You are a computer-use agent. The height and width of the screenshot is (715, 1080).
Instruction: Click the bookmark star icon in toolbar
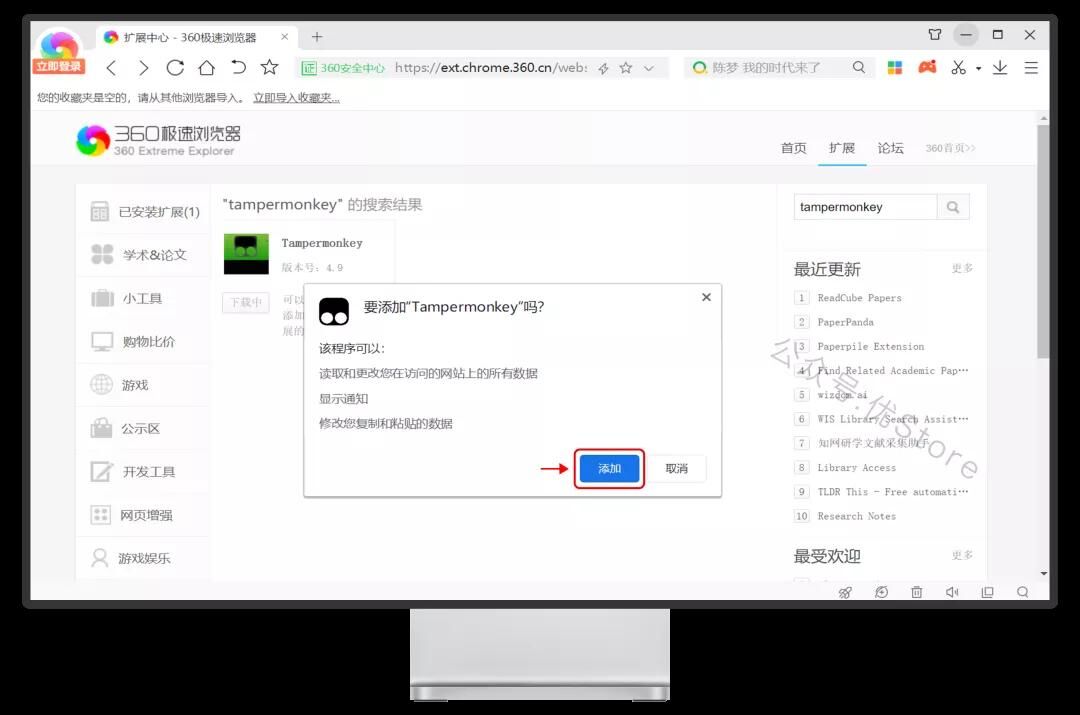[x=269, y=68]
